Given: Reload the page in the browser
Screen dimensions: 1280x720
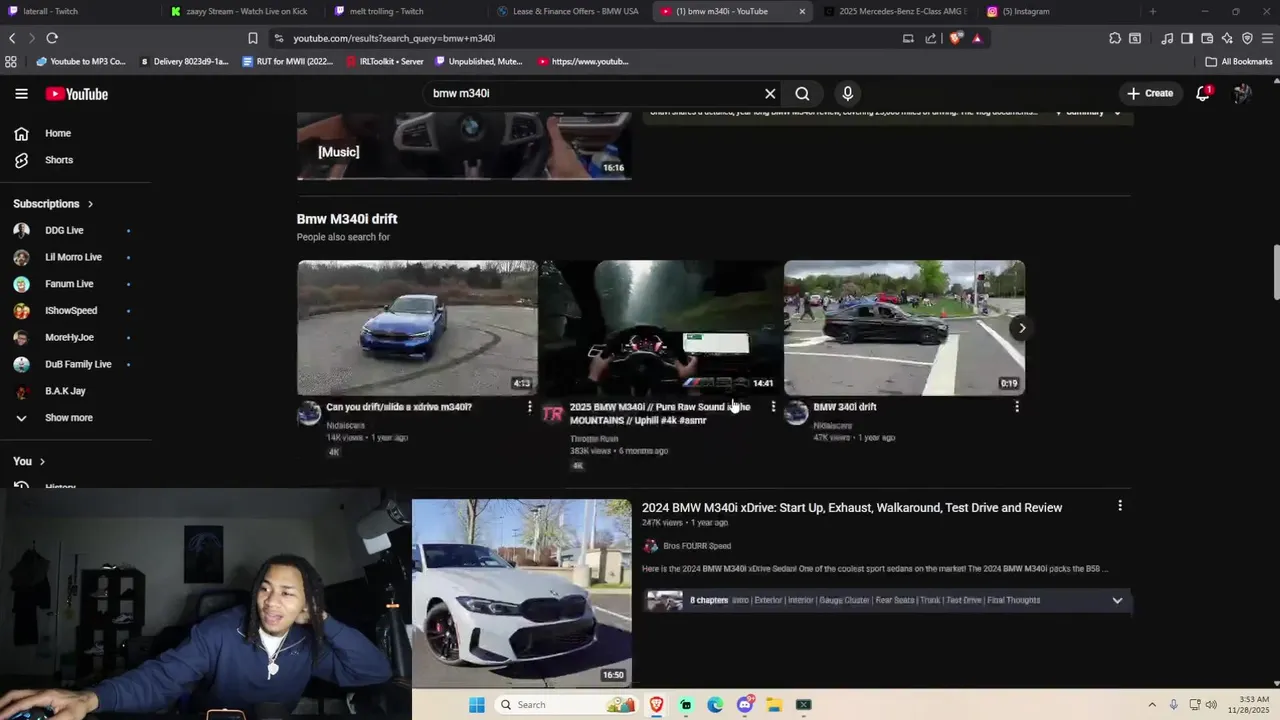Looking at the screenshot, I should pyautogui.click(x=52, y=38).
